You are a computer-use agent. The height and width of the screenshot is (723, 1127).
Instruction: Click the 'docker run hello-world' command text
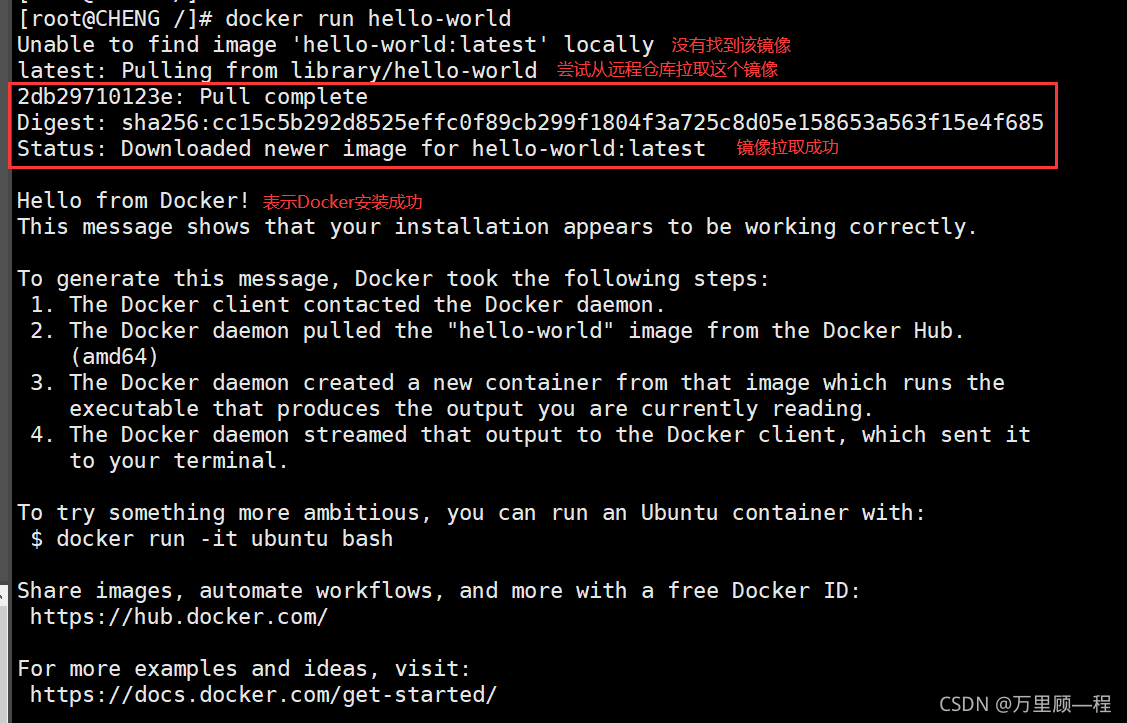[368, 18]
